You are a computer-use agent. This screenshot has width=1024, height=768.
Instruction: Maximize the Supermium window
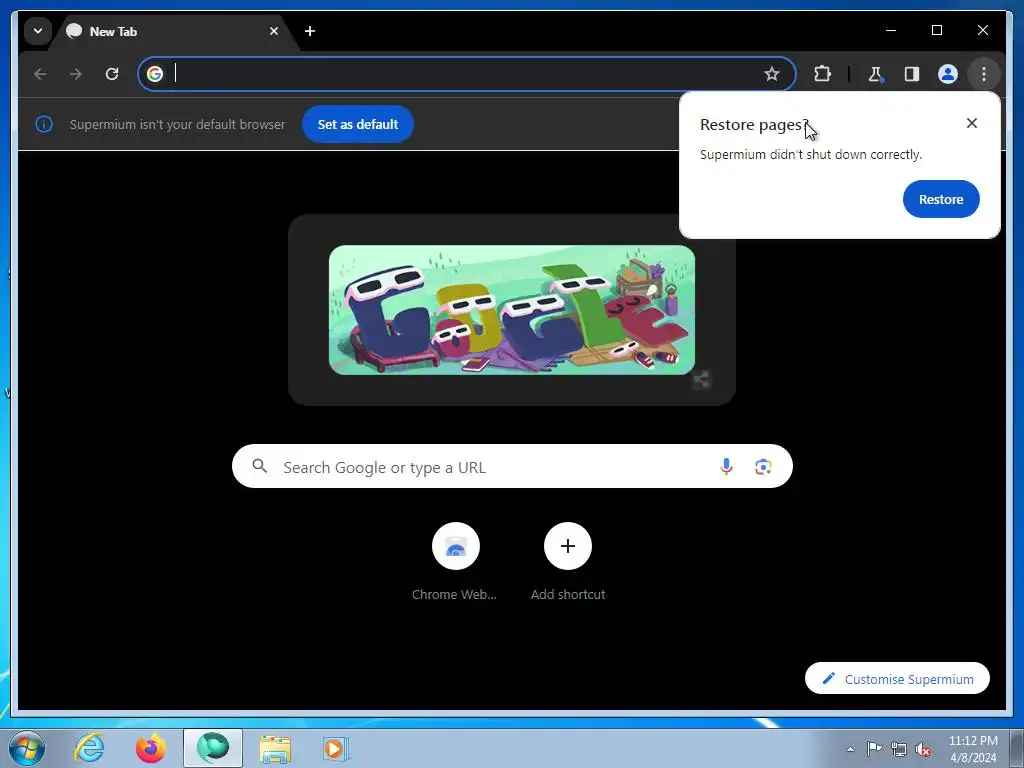click(x=936, y=30)
